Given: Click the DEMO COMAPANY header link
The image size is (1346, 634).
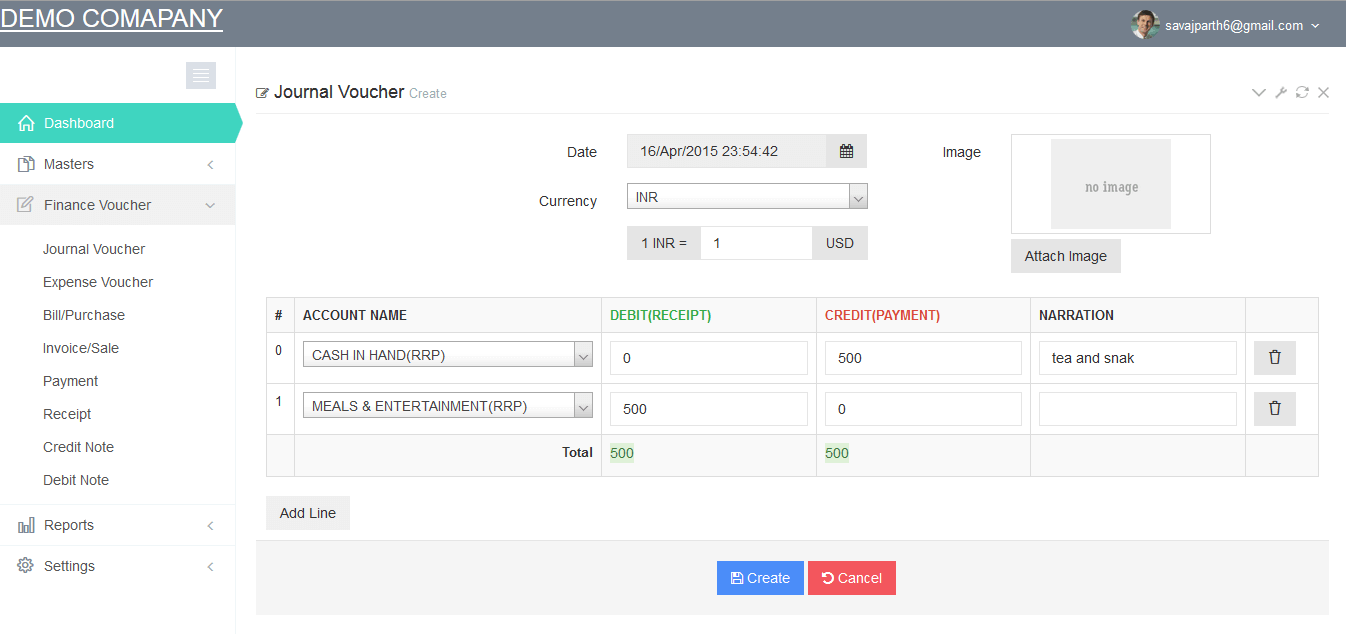Looking at the screenshot, I should click(111, 18).
